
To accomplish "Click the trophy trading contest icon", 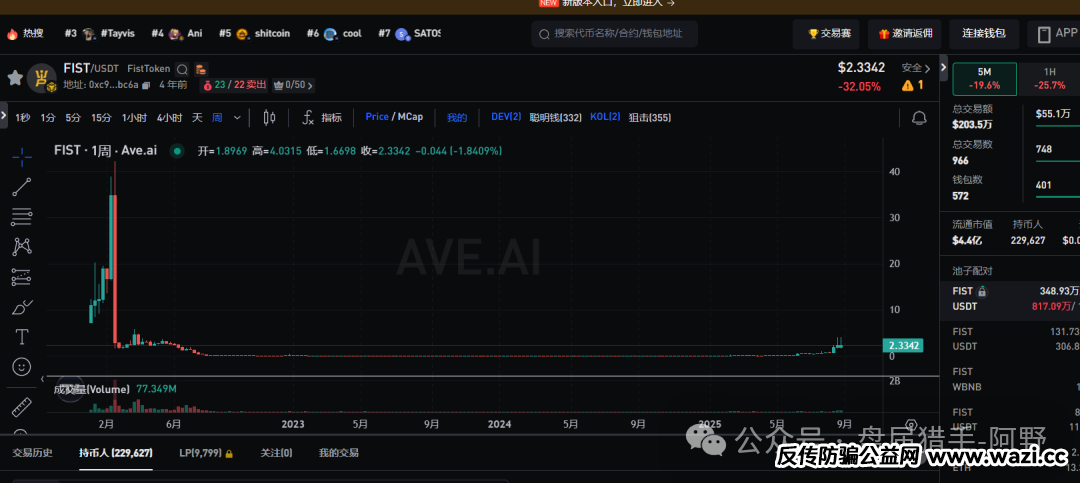I will tap(813, 33).
